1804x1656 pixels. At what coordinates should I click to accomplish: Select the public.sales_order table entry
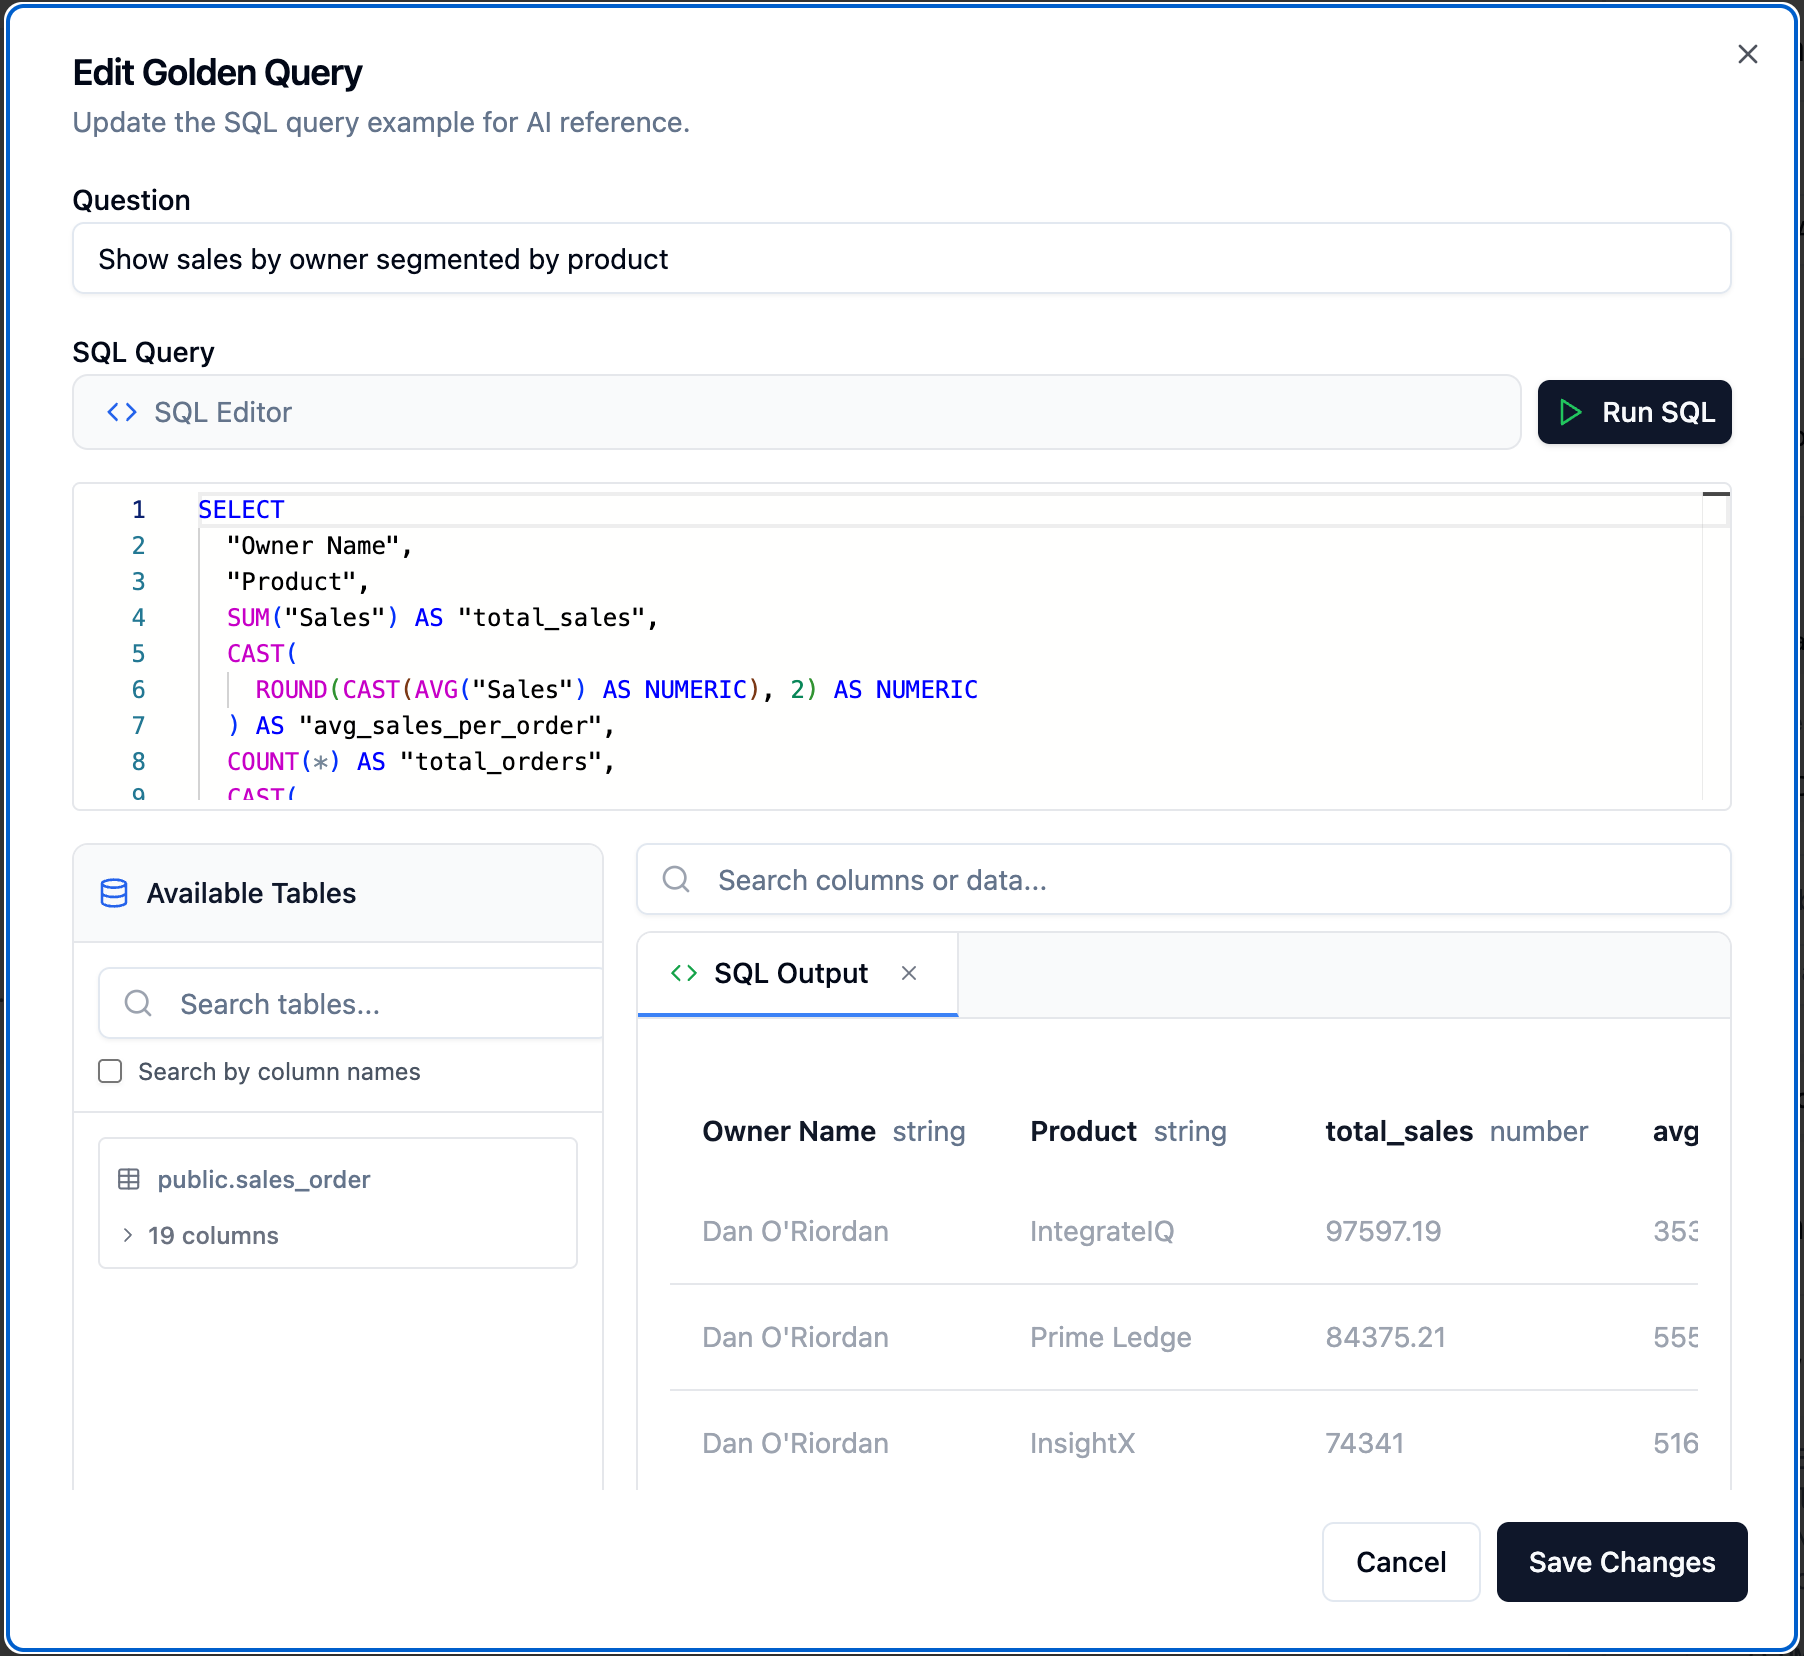pyautogui.click(x=264, y=1180)
